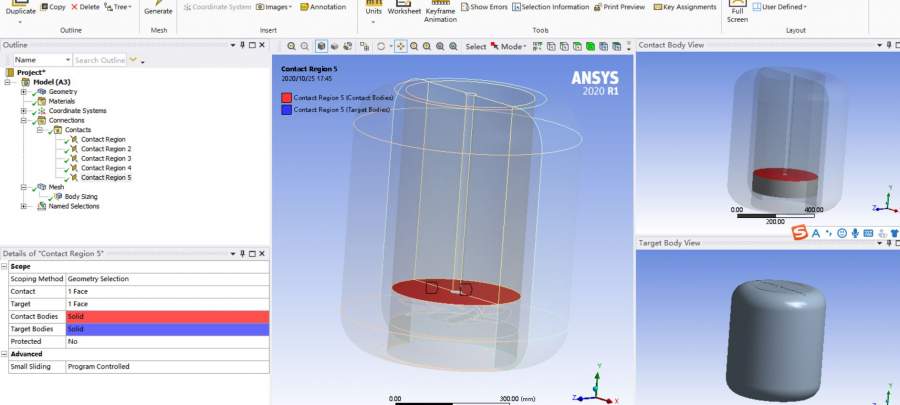Screen dimensions: 900x405
Task: Expand the Named Selections node
Action: [23, 206]
